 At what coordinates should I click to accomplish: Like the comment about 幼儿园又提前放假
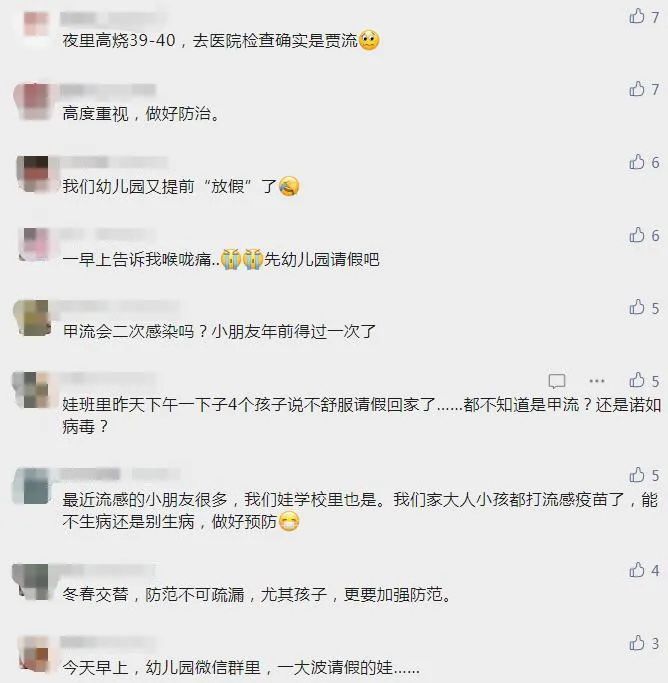637,162
